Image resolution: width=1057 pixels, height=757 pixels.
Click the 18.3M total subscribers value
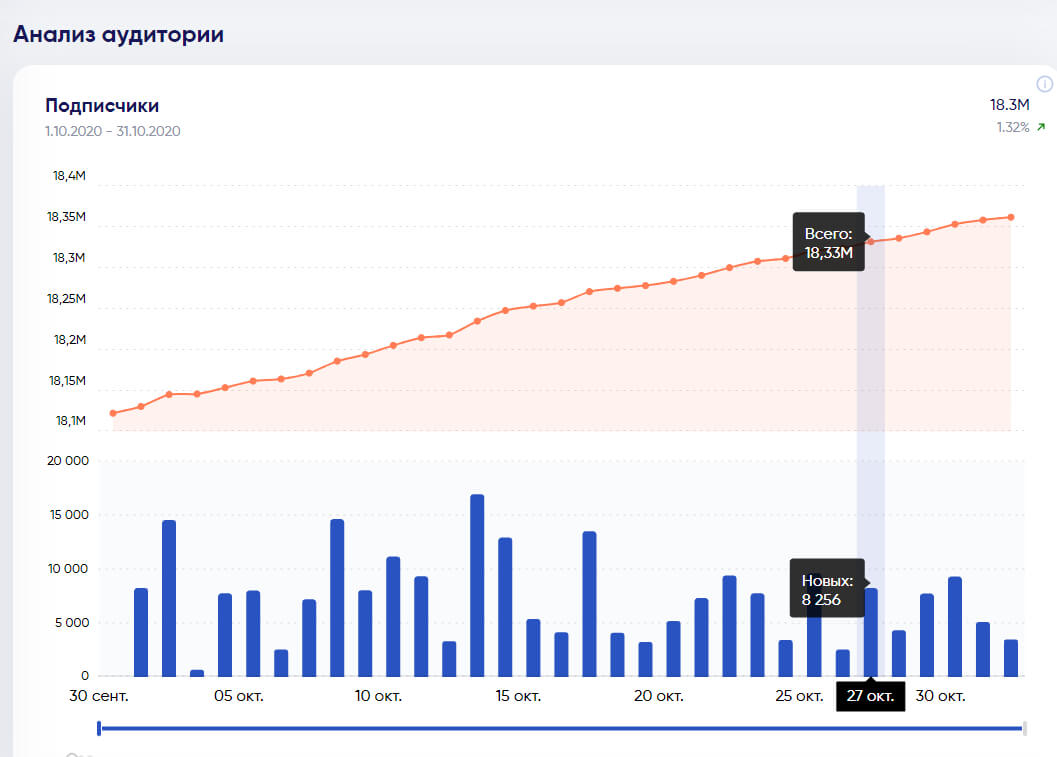[x=1010, y=105]
